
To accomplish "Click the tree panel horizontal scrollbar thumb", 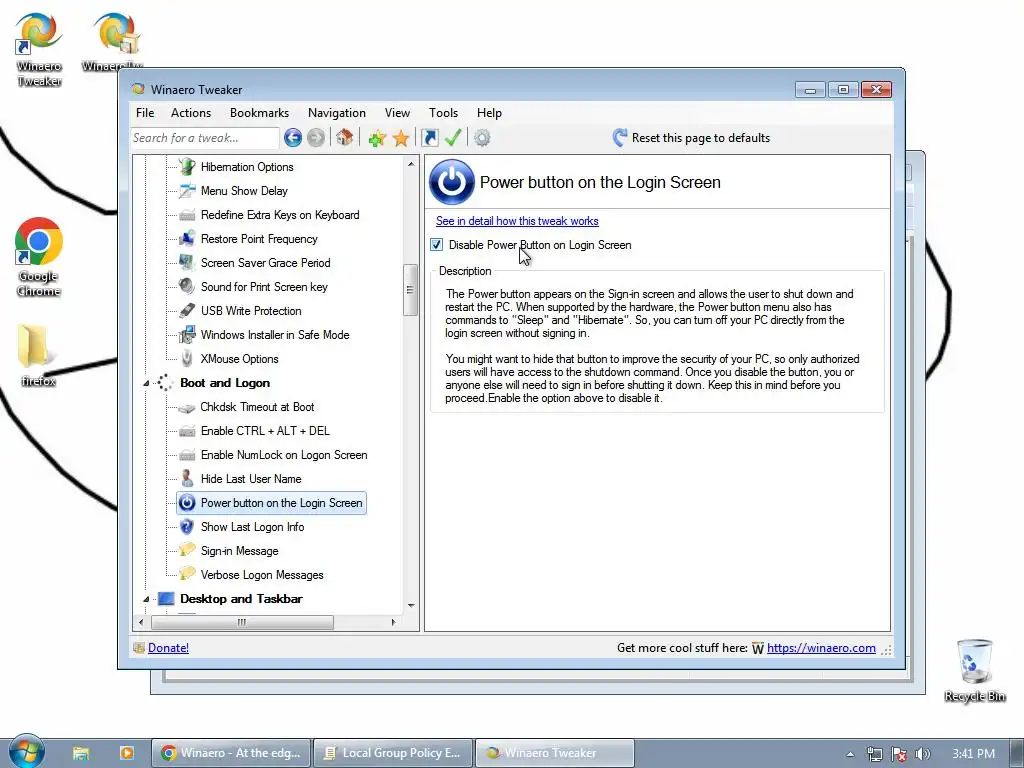I will point(242,622).
